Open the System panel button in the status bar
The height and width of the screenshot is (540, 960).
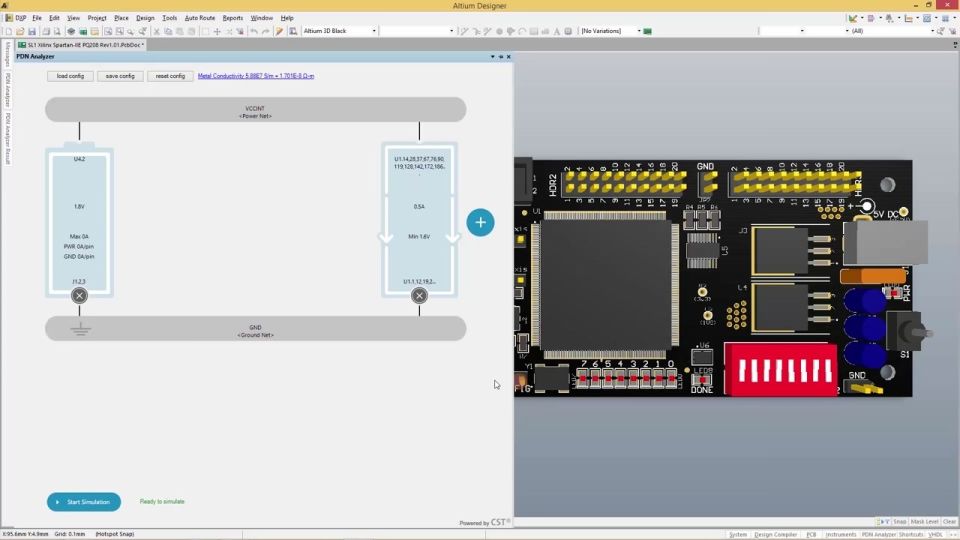coord(738,534)
